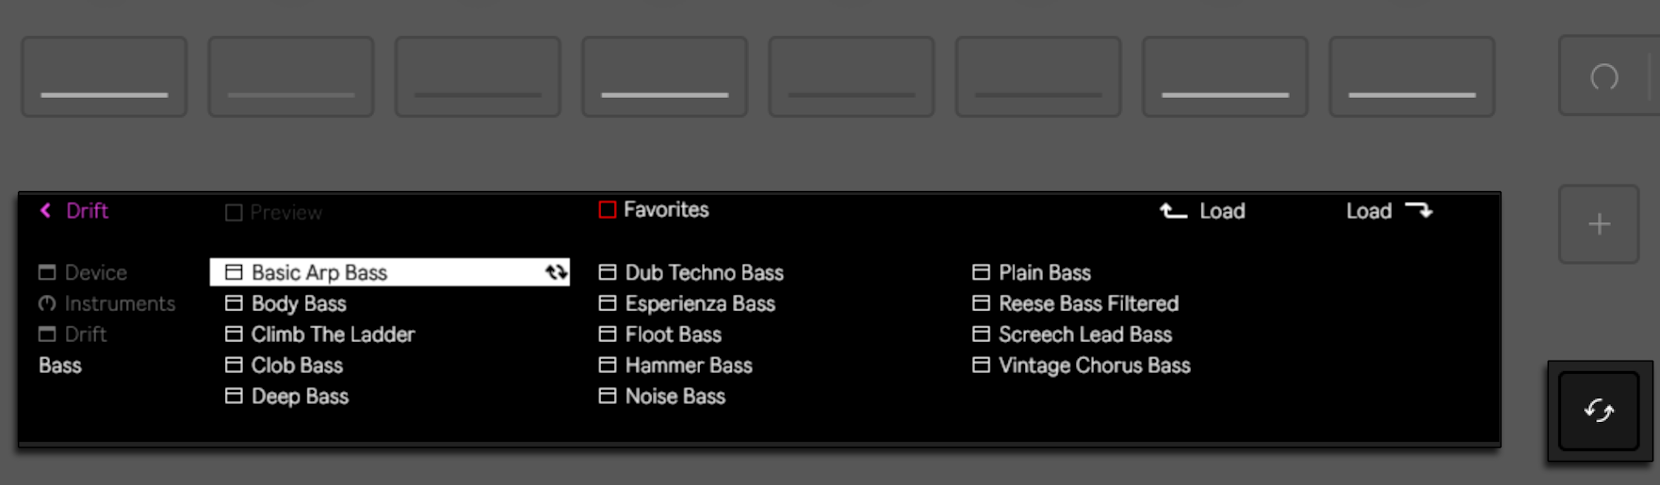1660x485 pixels.
Task: Enable the Preview checkbox
Action: tap(234, 212)
